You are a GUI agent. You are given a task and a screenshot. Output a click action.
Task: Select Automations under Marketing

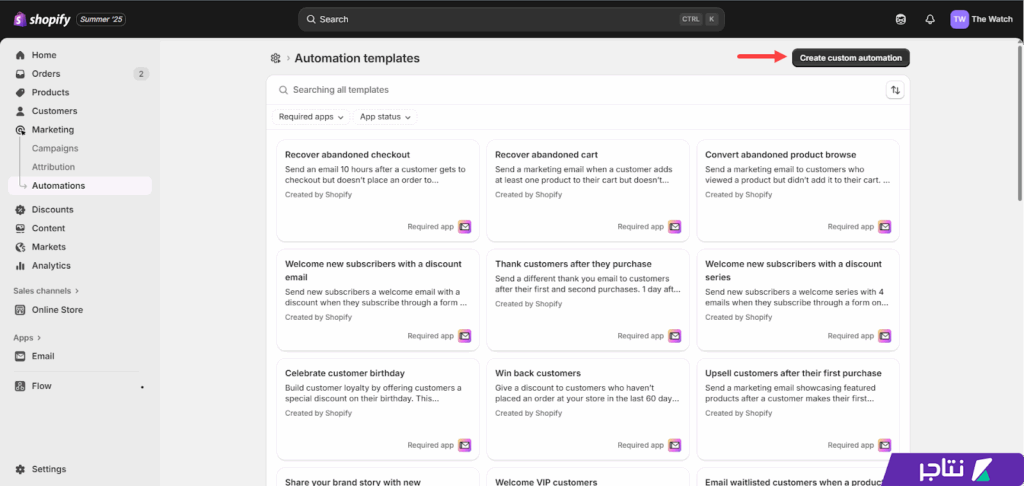tap(80, 186)
